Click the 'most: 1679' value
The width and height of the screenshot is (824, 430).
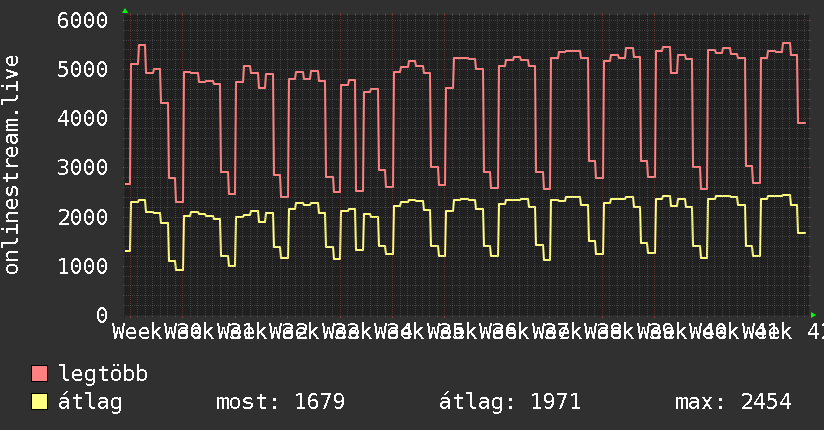pyautogui.click(x=281, y=402)
